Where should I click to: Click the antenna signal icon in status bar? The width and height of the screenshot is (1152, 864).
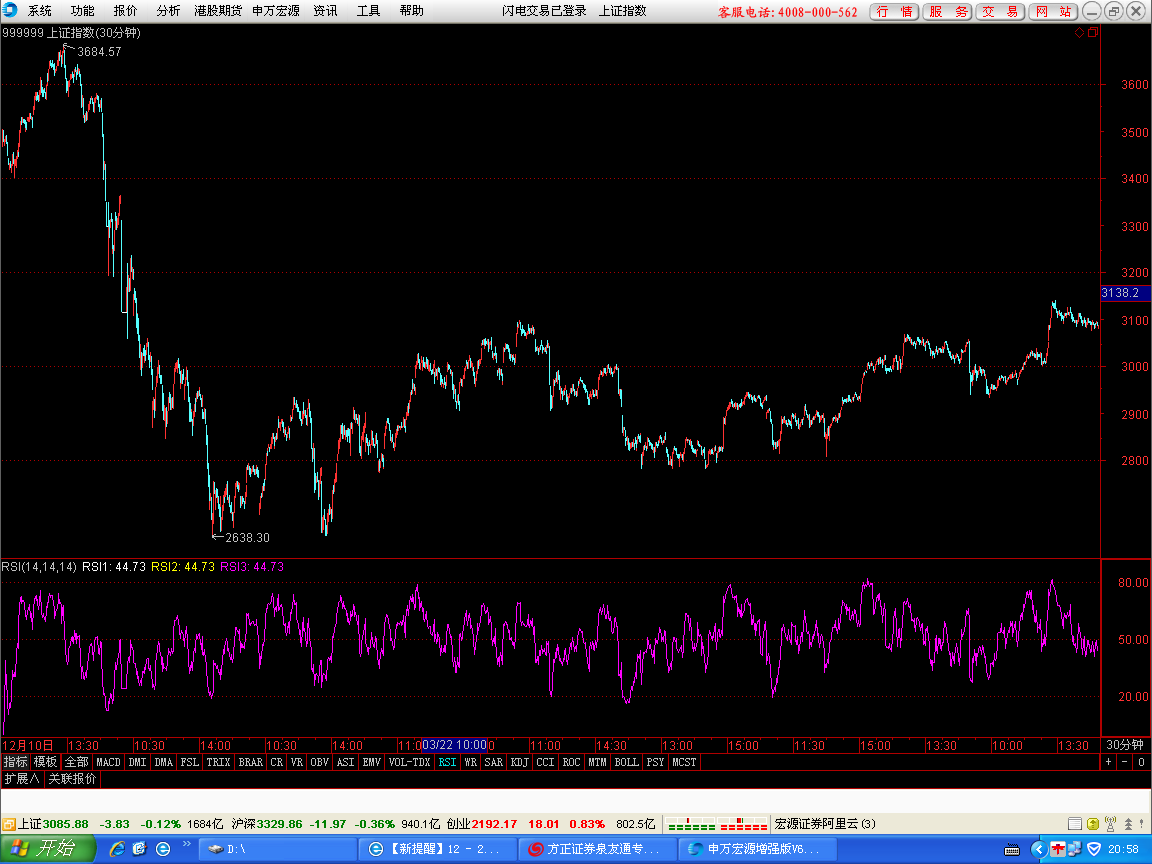pyautogui.click(x=1111, y=824)
